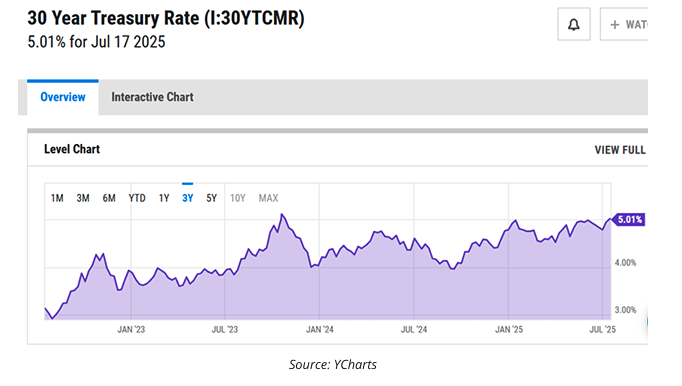Click the JUL '25 axis label
Image resolution: width=682 pixels, height=386 pixels.
(603, 329)
